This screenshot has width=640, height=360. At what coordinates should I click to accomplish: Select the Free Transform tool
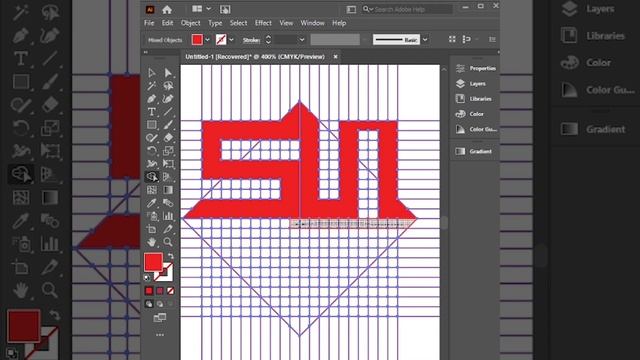point(168,164)
